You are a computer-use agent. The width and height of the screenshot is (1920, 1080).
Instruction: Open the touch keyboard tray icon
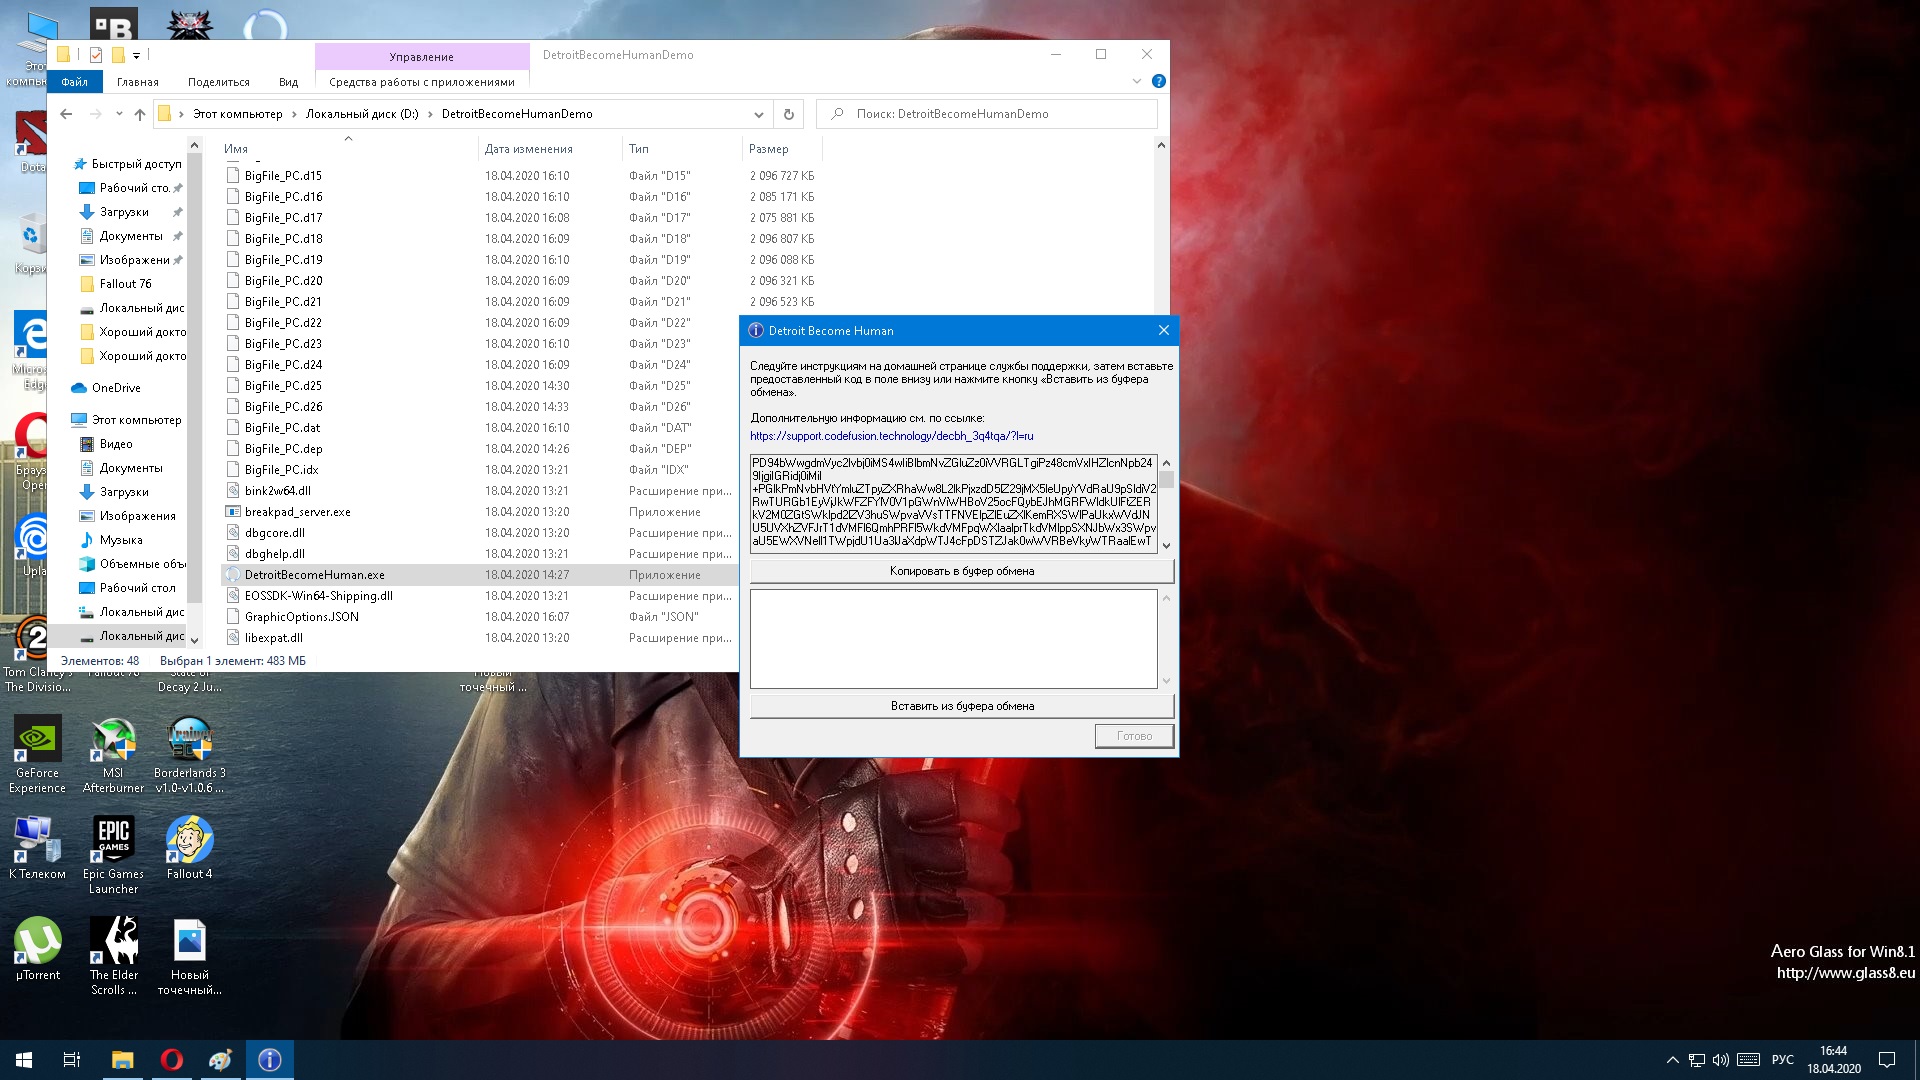pyautogui.click(x=1748, y=1060)
